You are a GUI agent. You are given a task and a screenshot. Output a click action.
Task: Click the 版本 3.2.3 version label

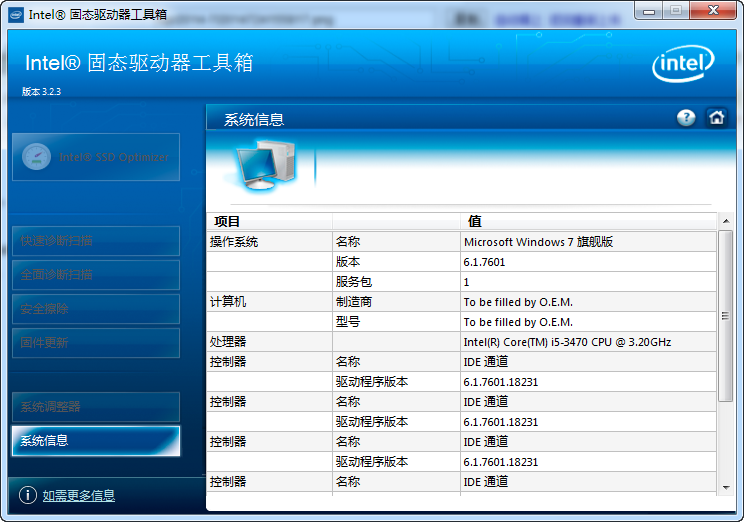click(41, 92)
